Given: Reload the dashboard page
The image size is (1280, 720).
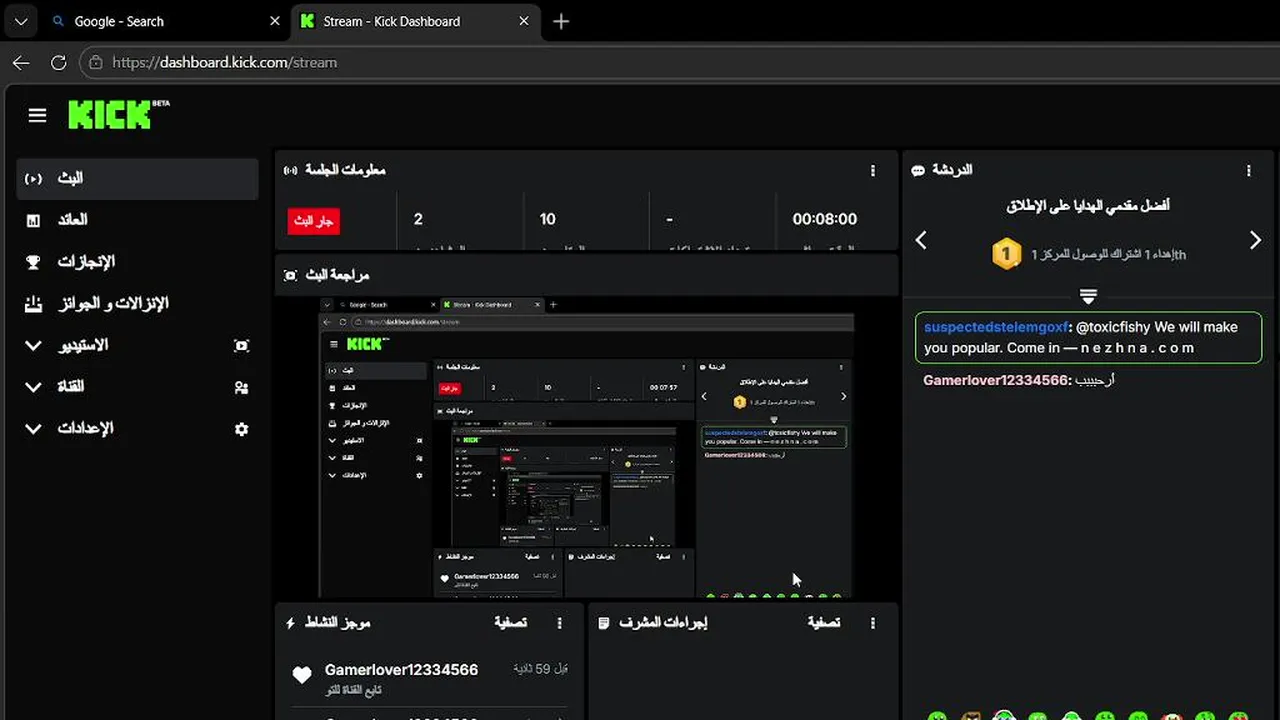Looking at the screenshot, I should click(x=58, y=62).
